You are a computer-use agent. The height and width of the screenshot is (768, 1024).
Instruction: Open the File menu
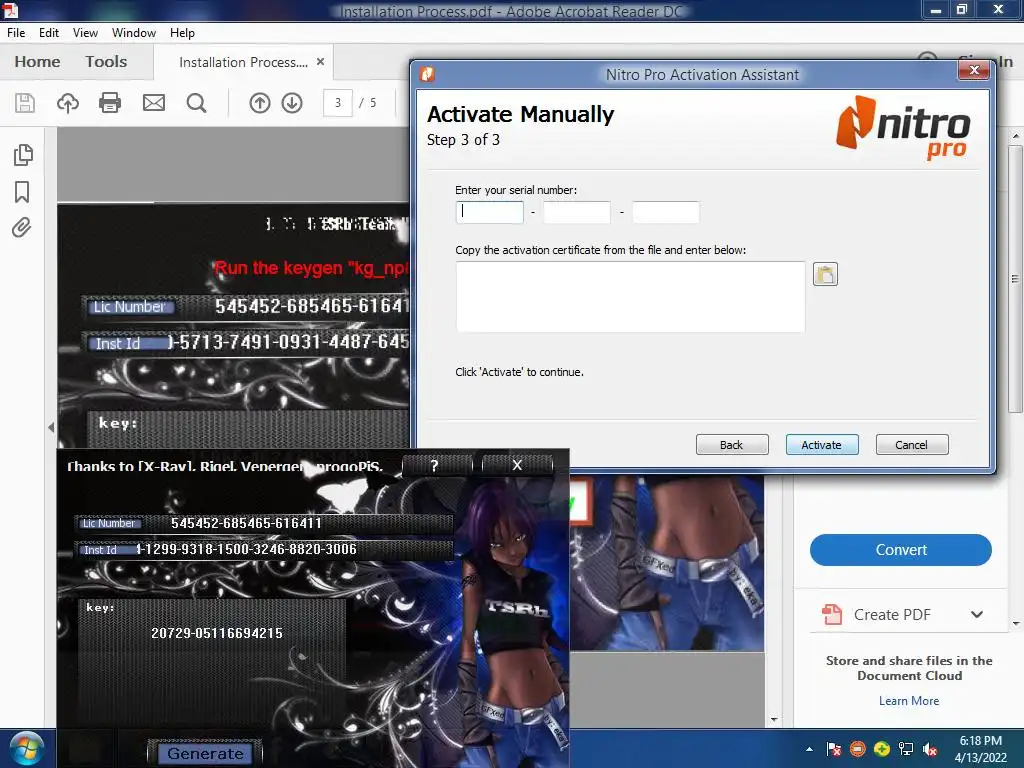(x=16, y=33)
